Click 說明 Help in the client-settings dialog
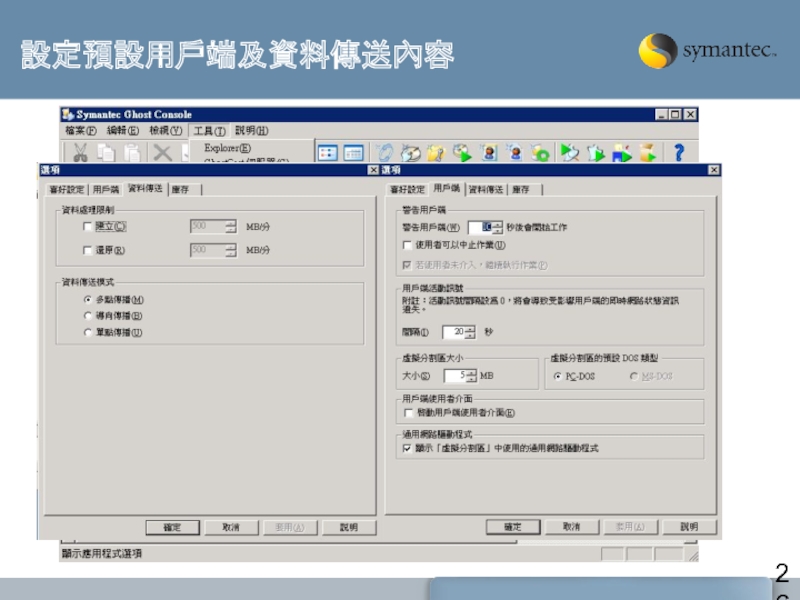The image size is (800, 600). pyautogui.click(x=689, y=527)
